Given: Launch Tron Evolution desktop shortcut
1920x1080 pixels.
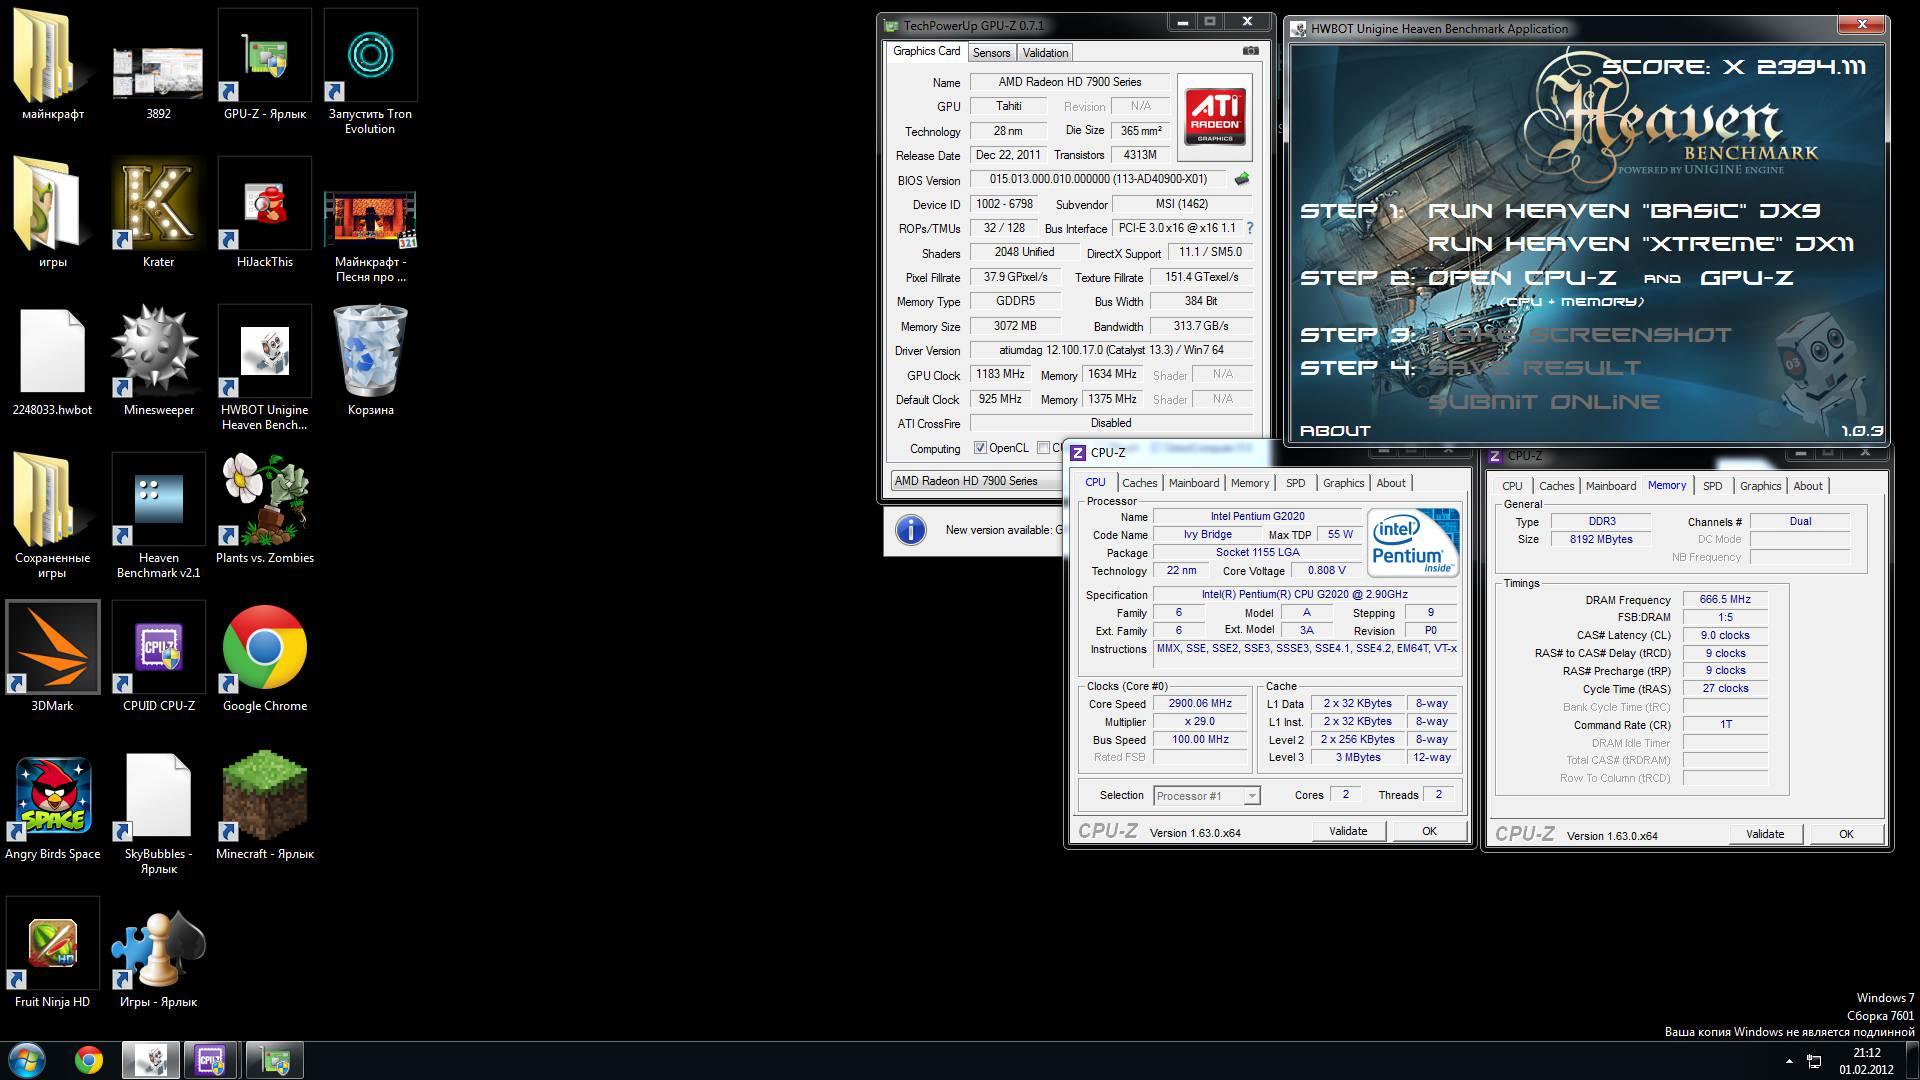Looking at the screenshot, I should coord(370,72).
